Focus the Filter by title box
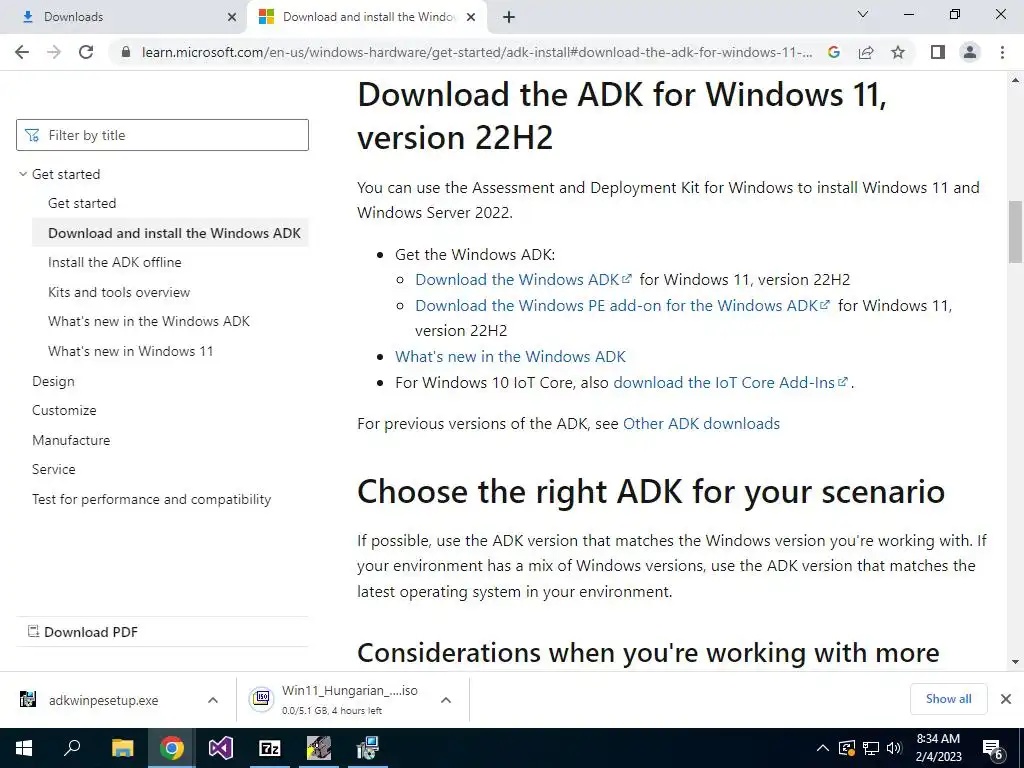 pyautogui.click(x=162, y=135)
